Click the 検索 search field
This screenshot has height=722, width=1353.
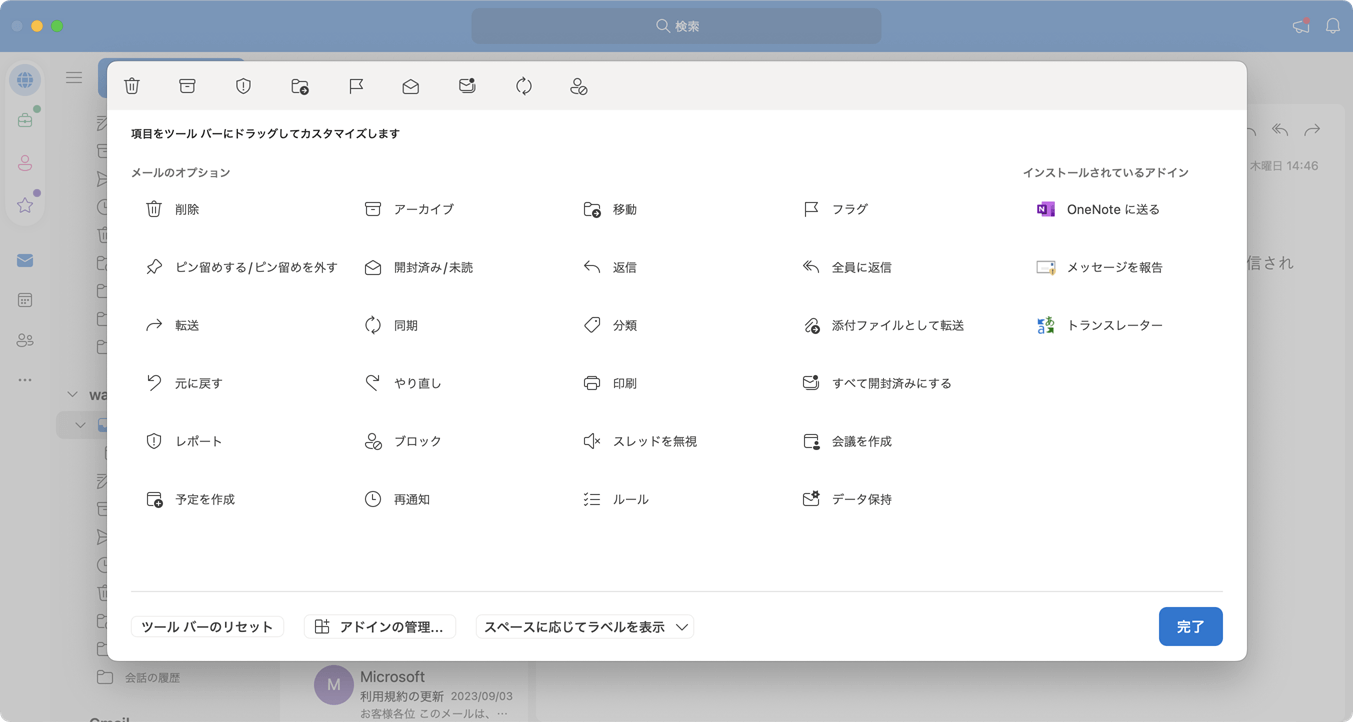click(677, 26)
